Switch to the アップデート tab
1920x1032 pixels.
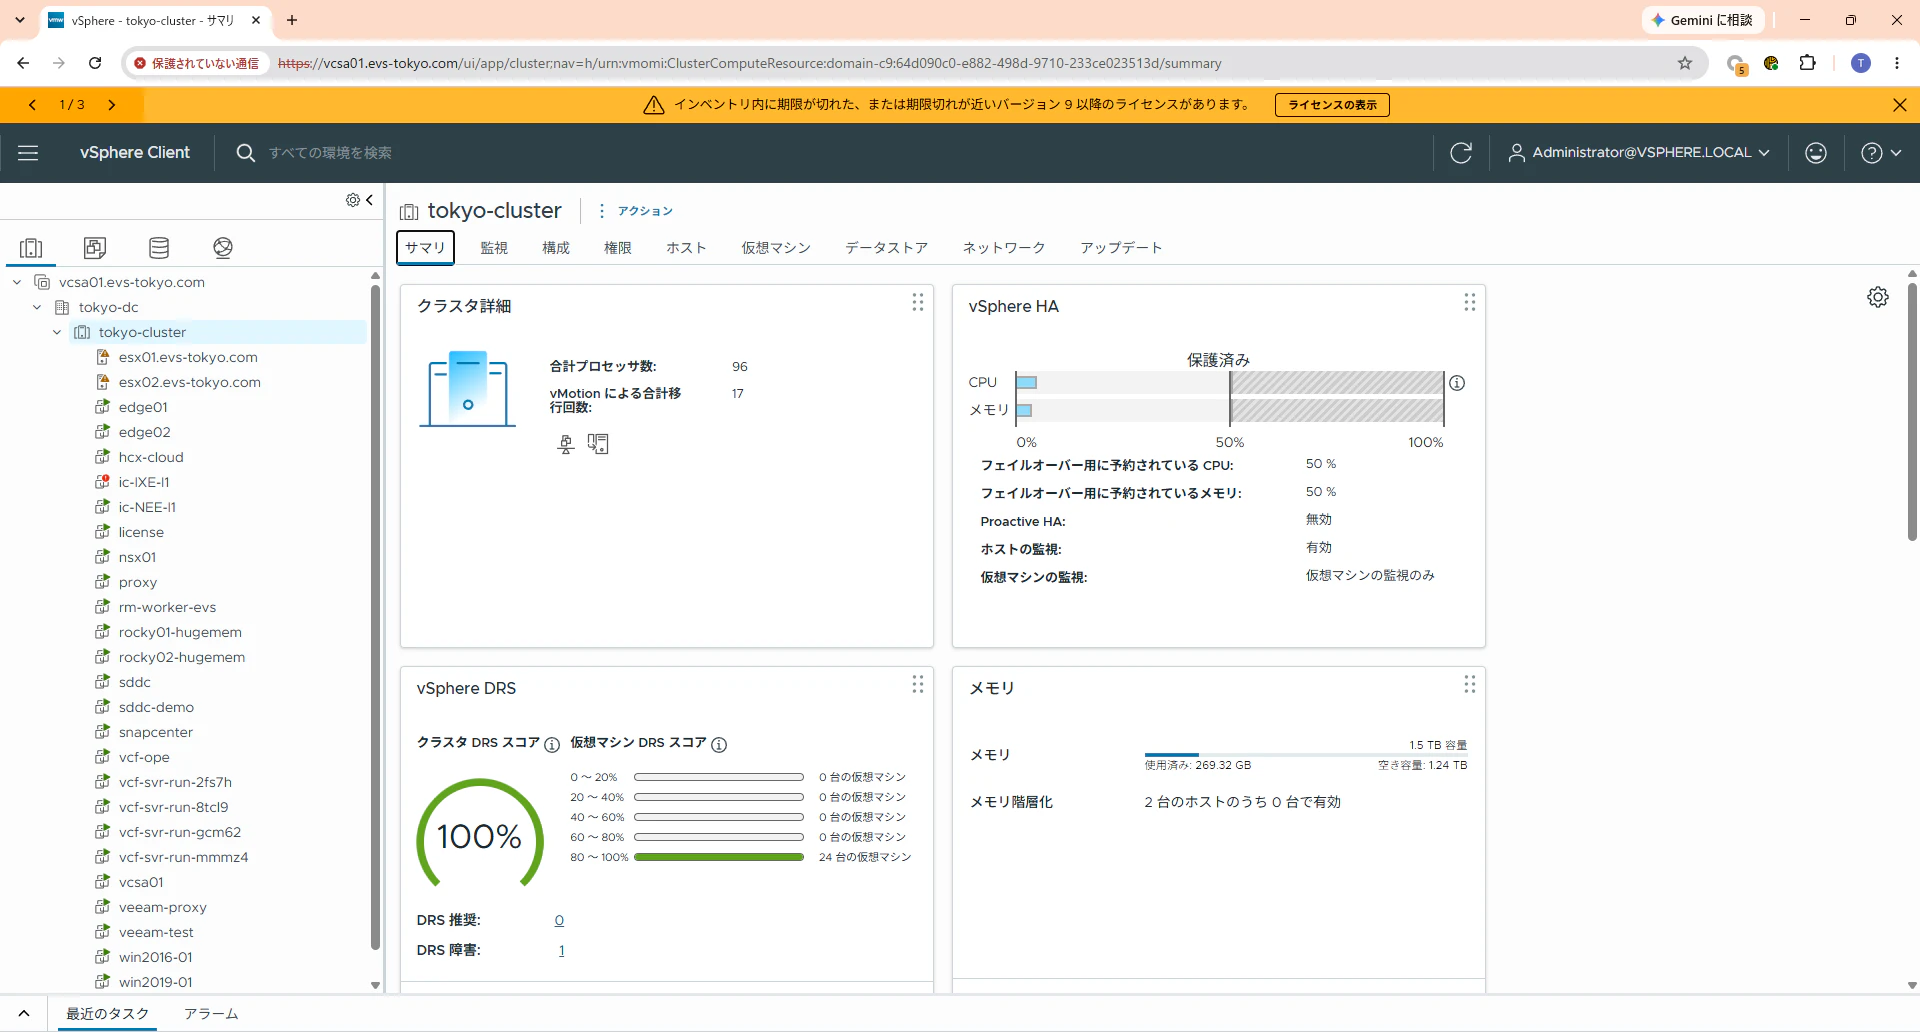(x=1121, y=248)
